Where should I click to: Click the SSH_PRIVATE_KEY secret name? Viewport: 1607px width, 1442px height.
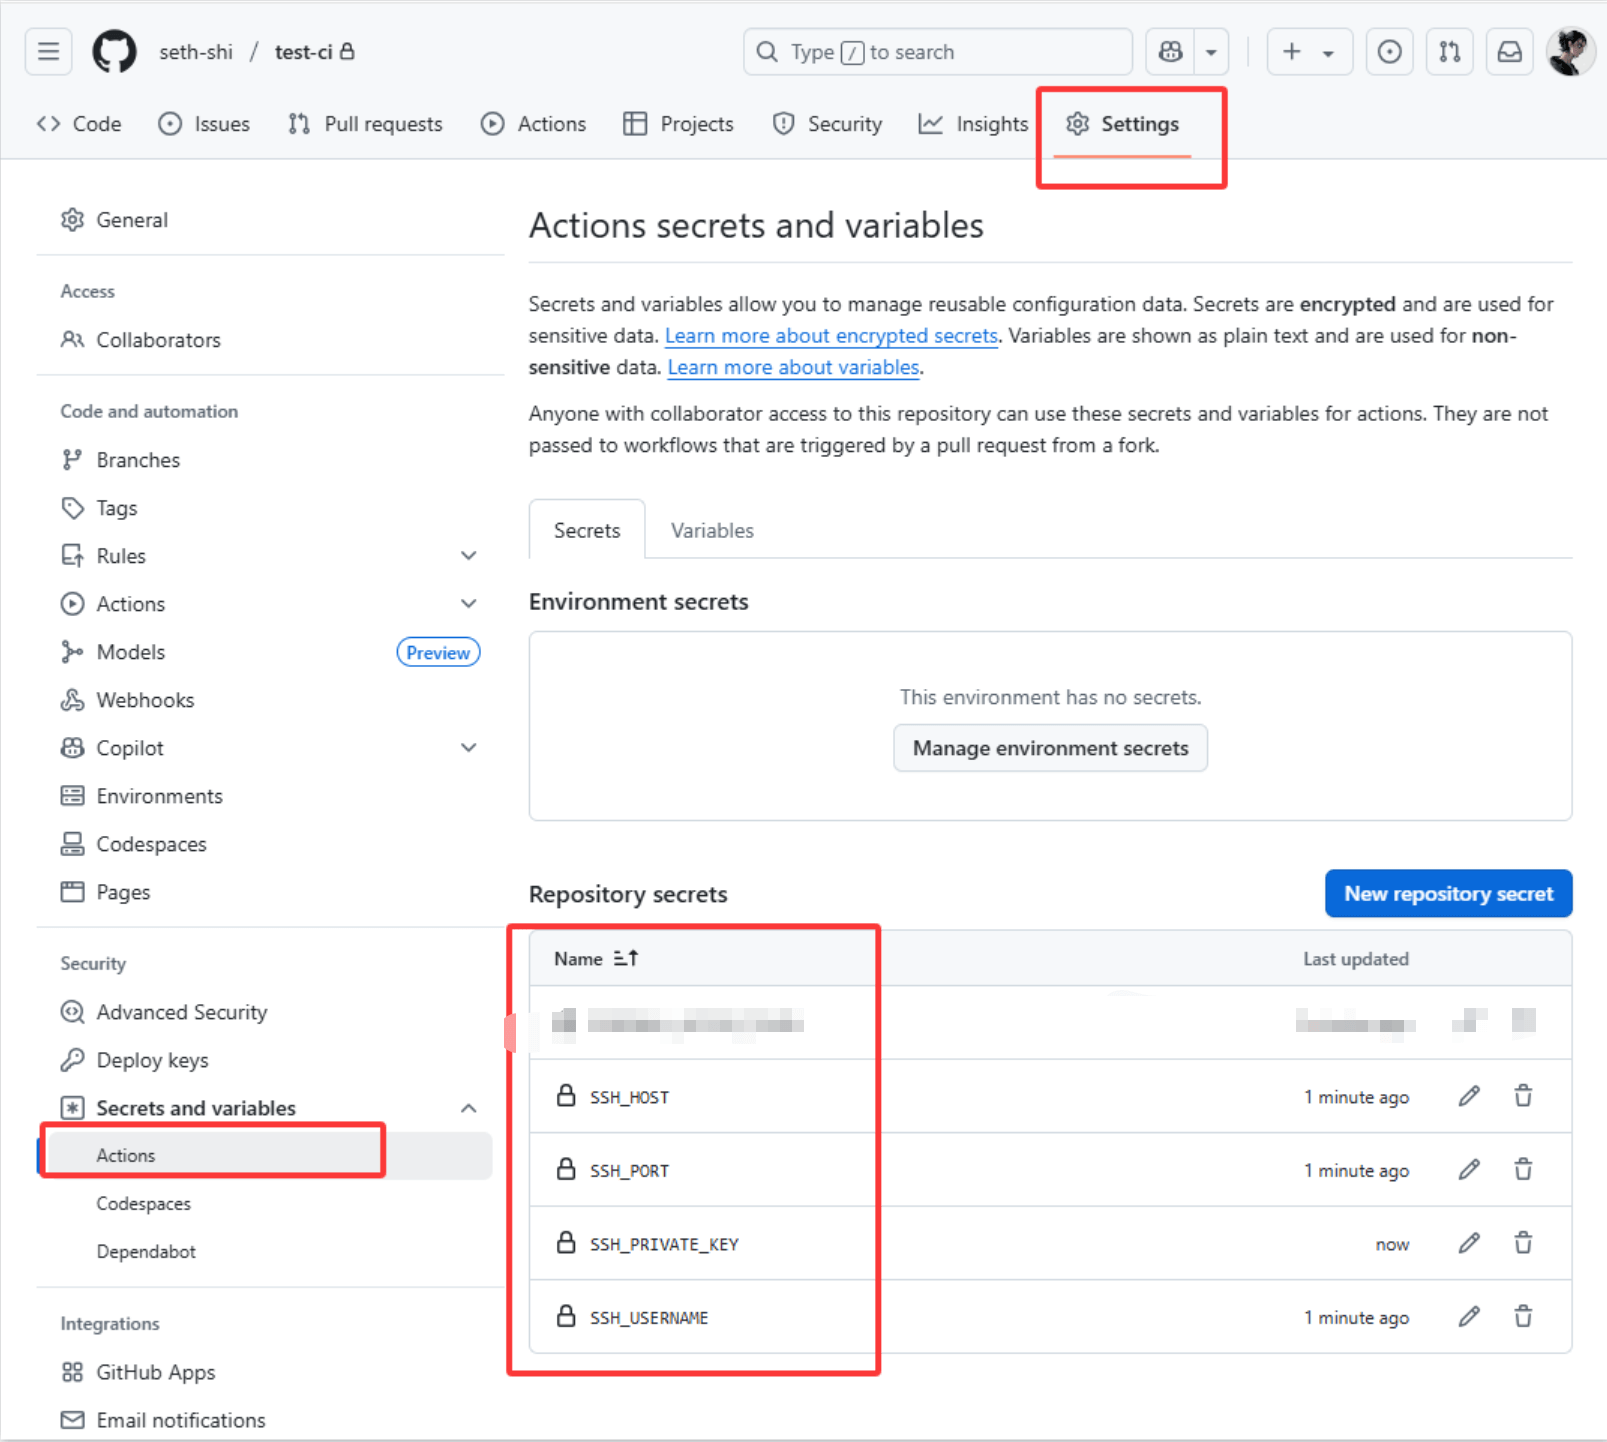click(664, 1245)
